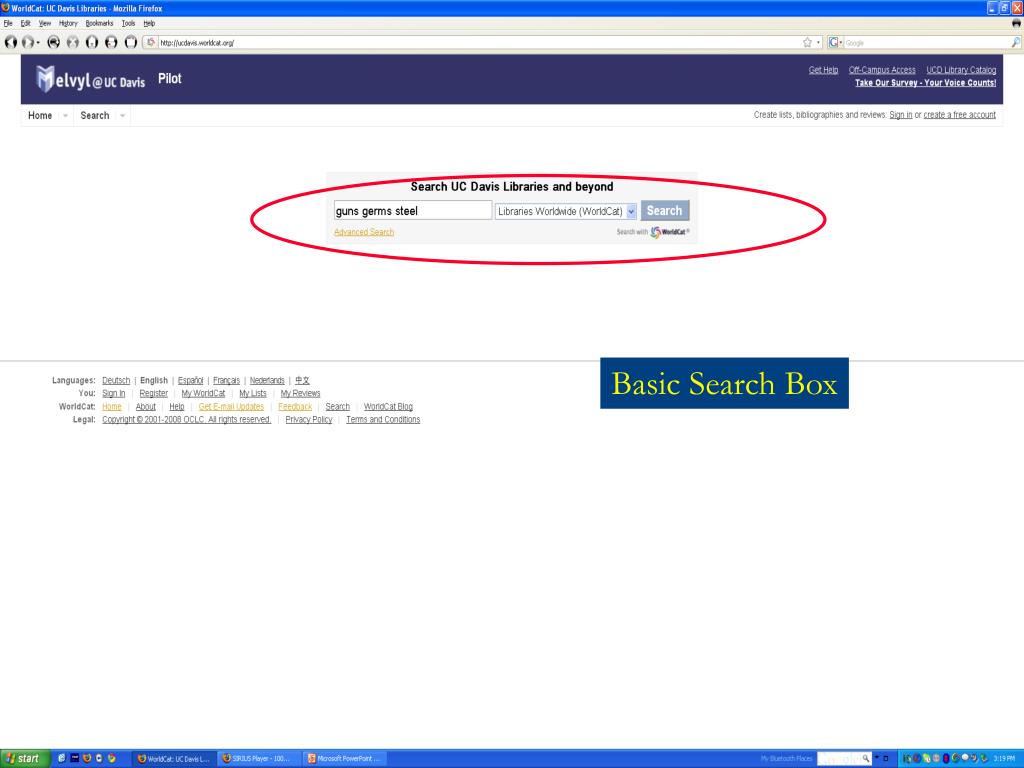The image size is (1024, 768).
Task: Open the Off-Campus Access link
Action: (882, 70)
